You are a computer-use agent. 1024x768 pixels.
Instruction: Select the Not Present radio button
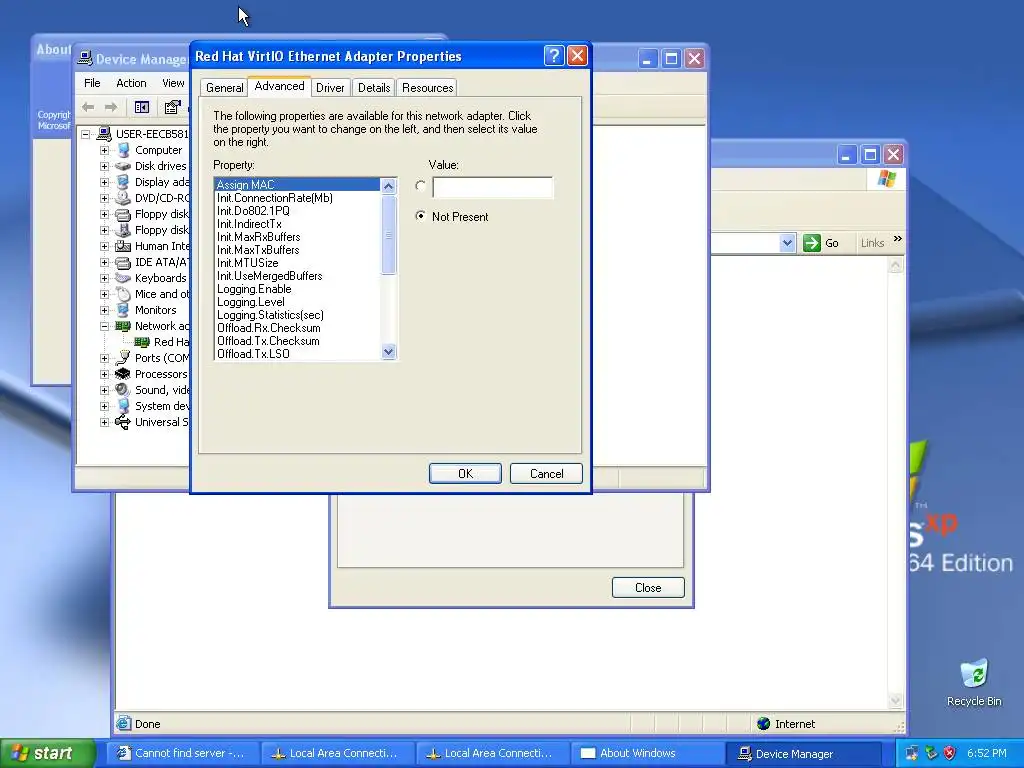421,216
